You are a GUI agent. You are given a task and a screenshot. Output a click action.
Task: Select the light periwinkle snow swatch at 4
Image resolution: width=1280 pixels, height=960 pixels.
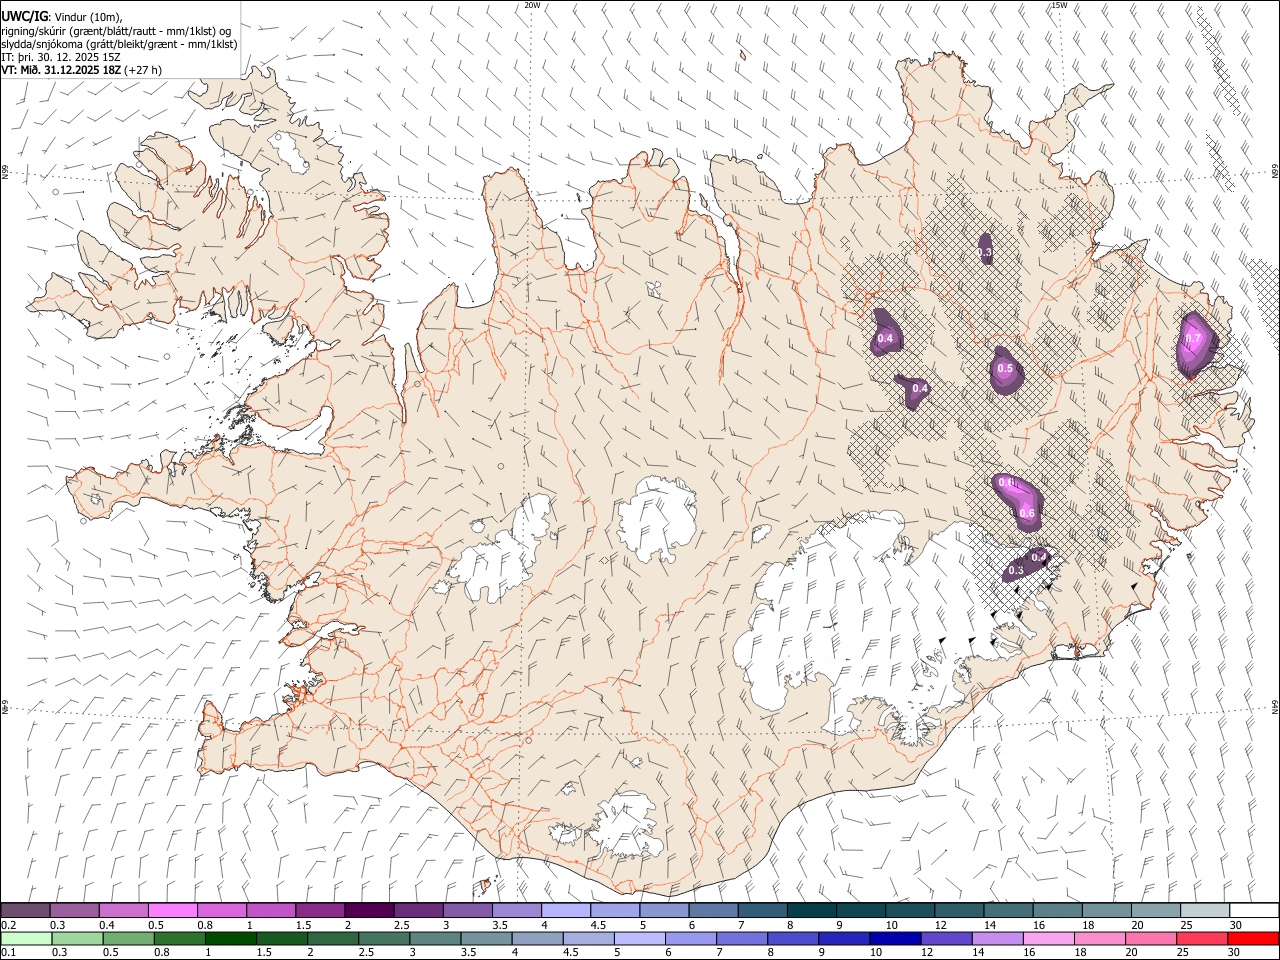[x=566, y=910]
